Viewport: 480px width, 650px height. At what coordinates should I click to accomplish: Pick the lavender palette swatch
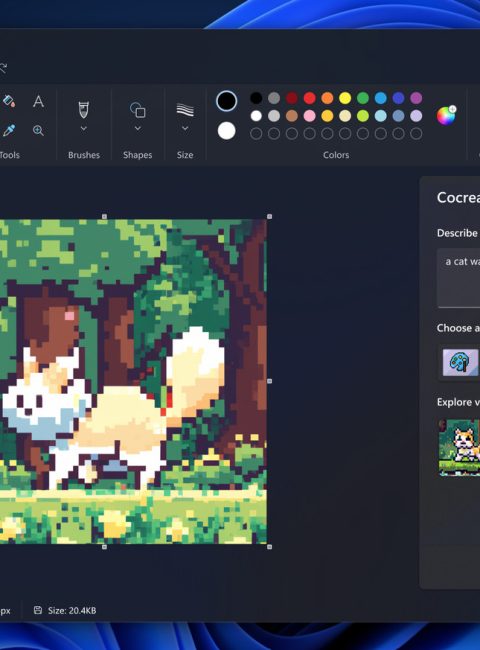click(416, 116)
